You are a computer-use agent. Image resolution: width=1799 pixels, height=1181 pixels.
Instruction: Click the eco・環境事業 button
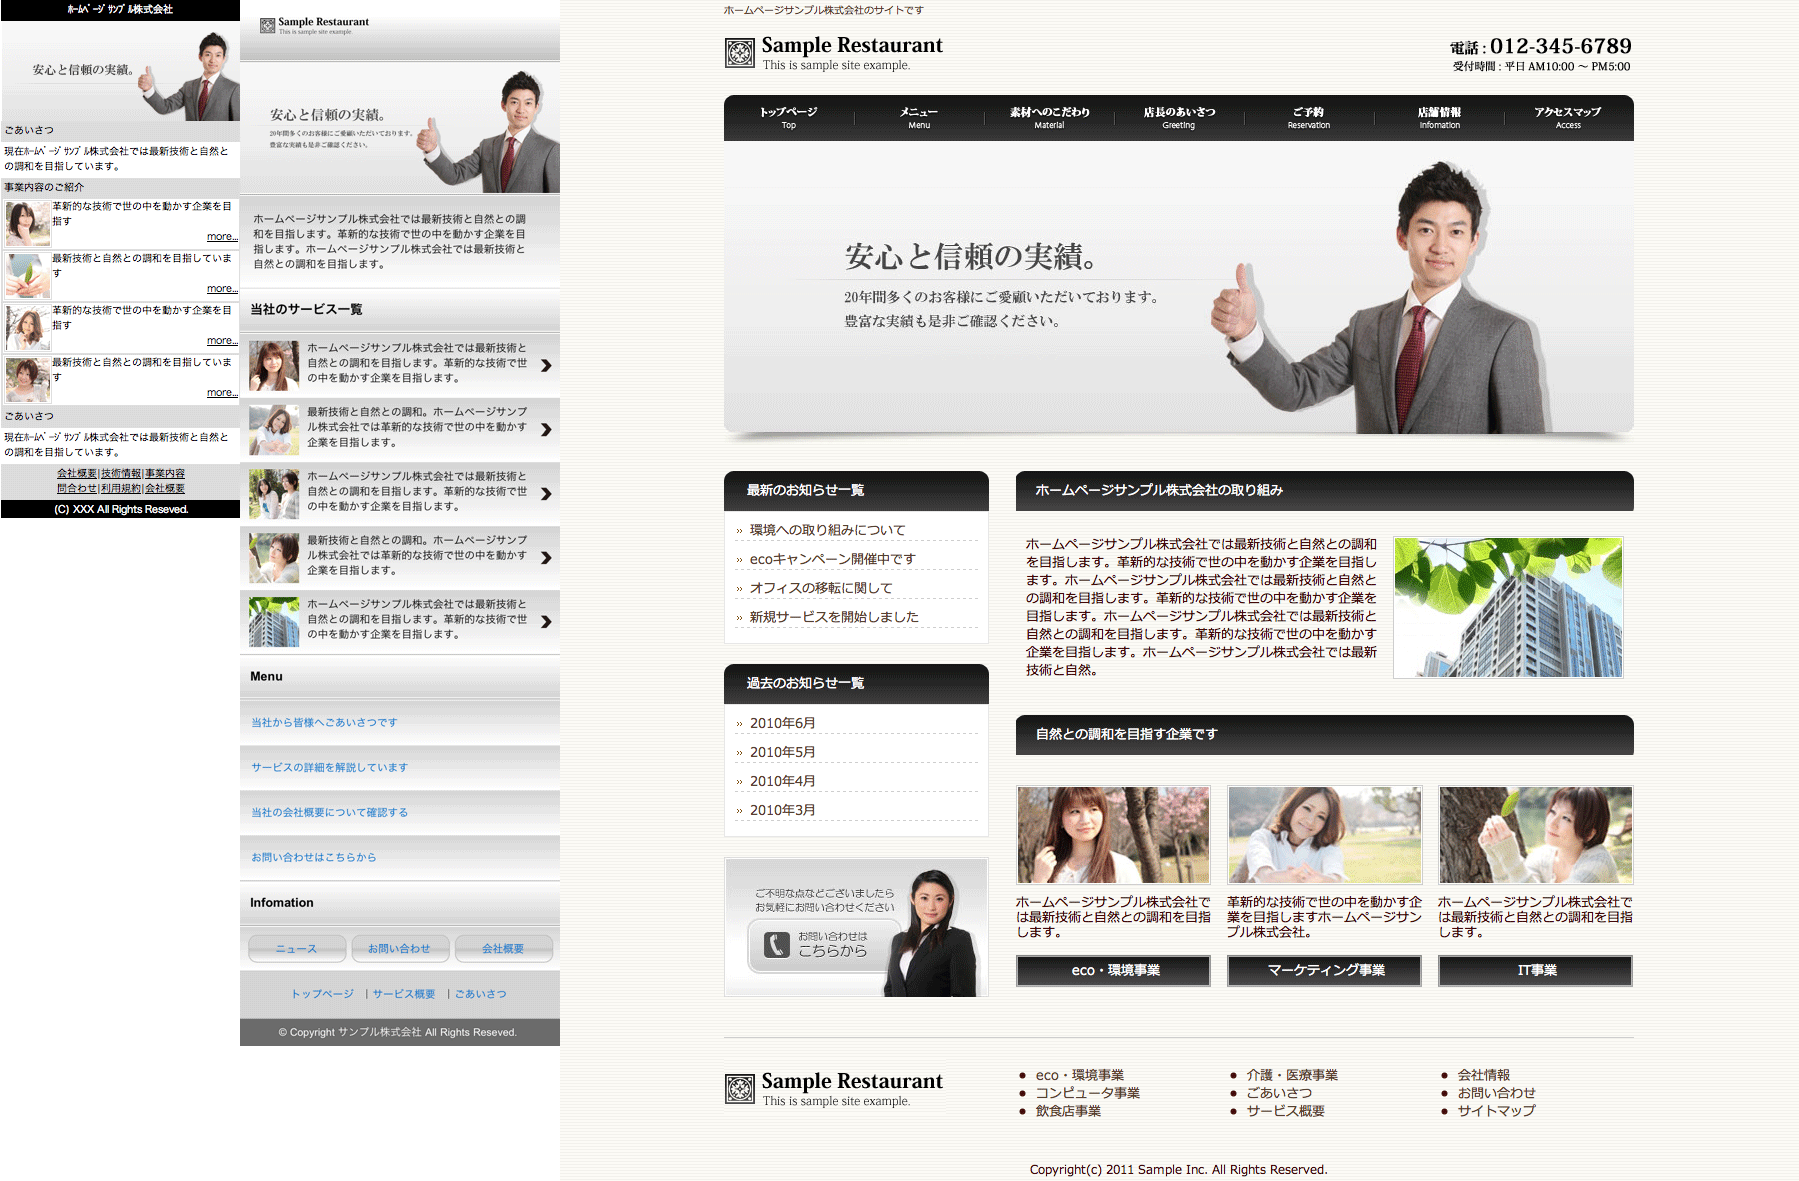tap(1114, 971)
